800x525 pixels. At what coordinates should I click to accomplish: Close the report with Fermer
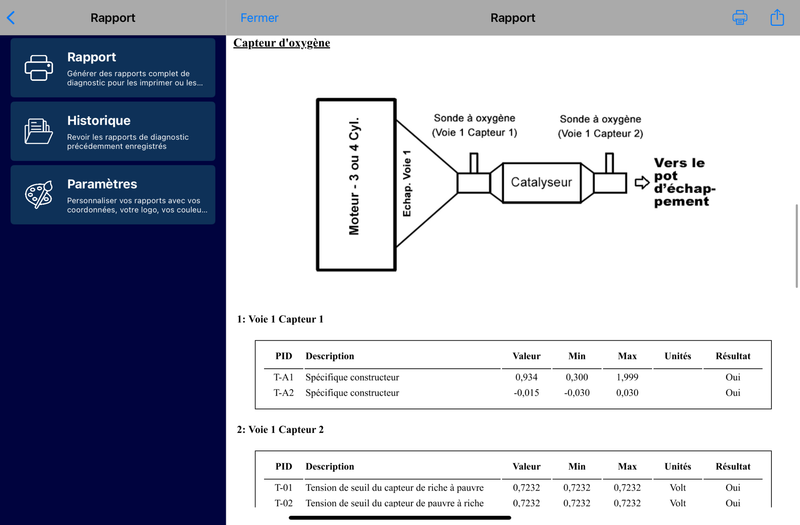[259, 18]
